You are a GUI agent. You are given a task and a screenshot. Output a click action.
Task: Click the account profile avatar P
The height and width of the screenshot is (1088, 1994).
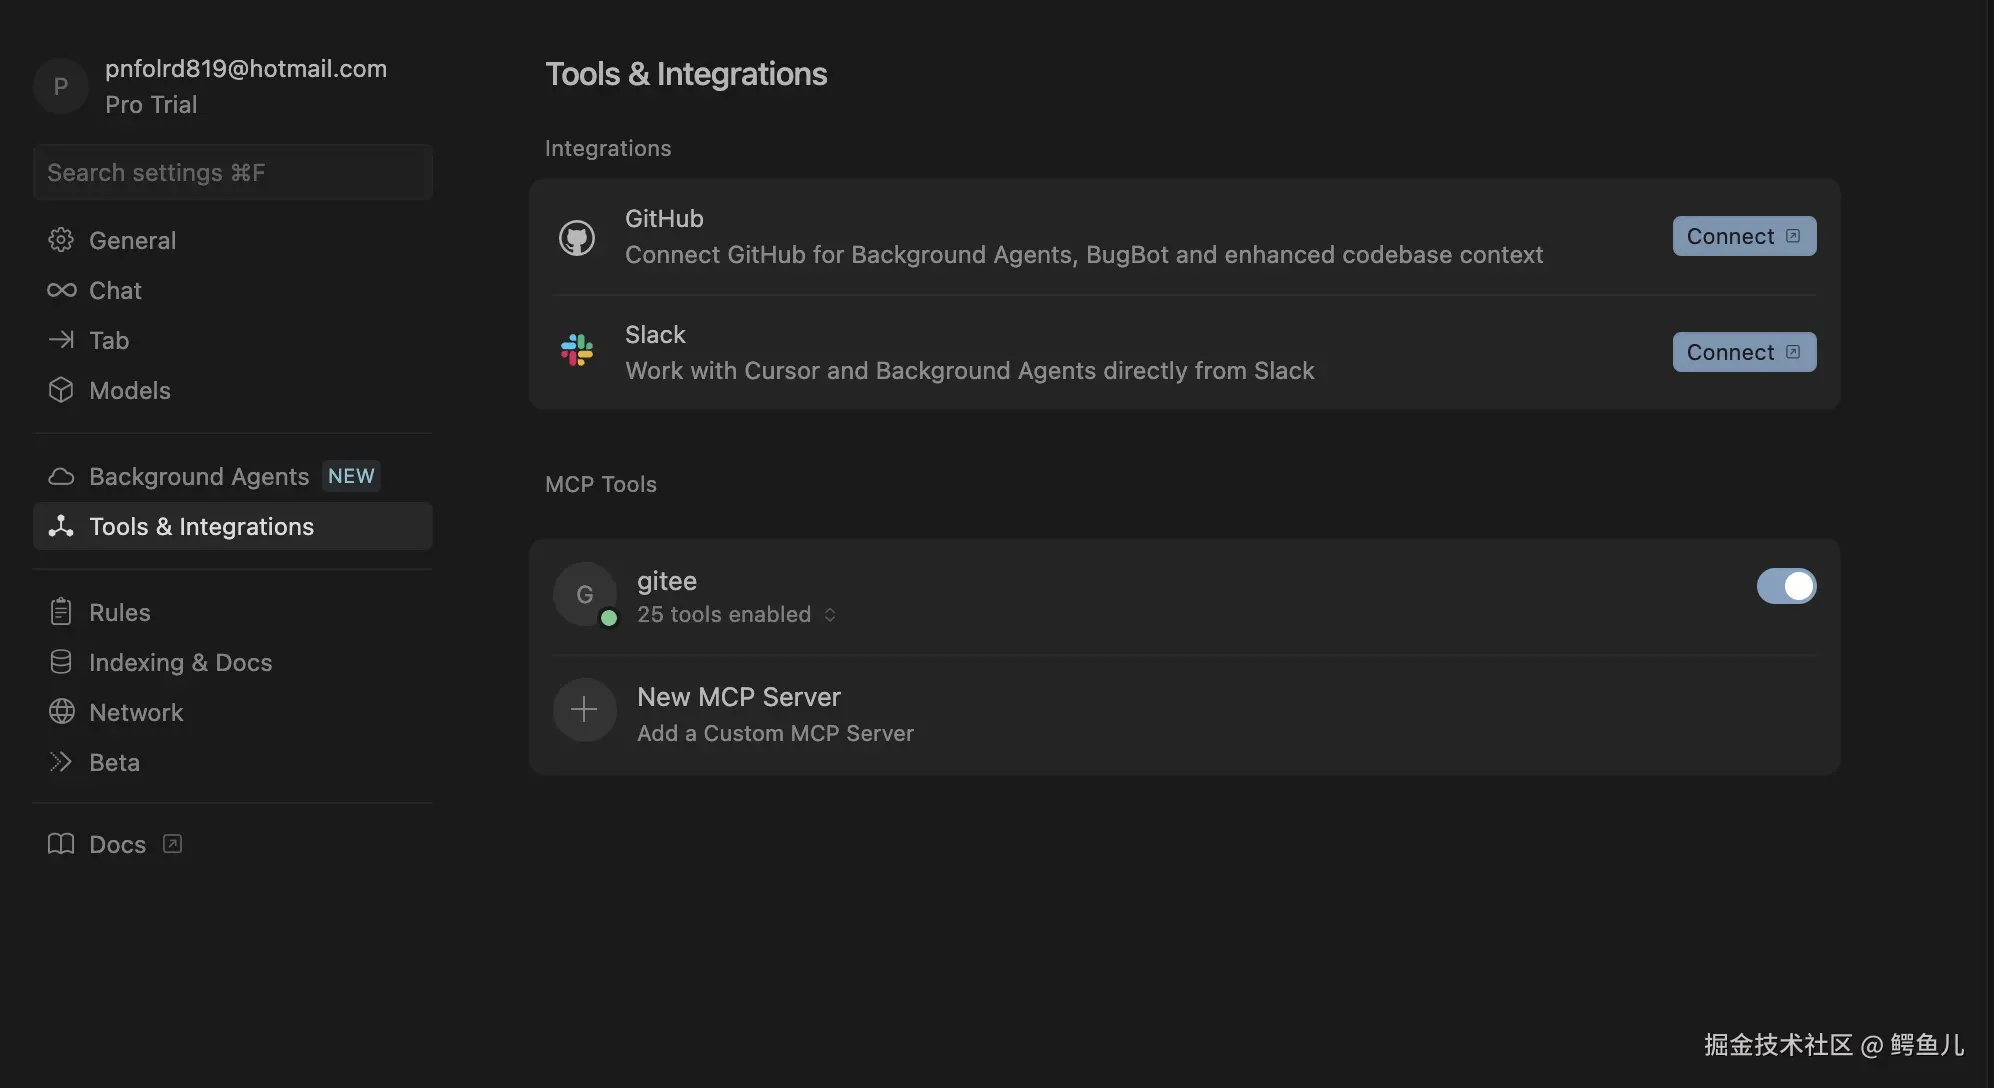(60, 86)
